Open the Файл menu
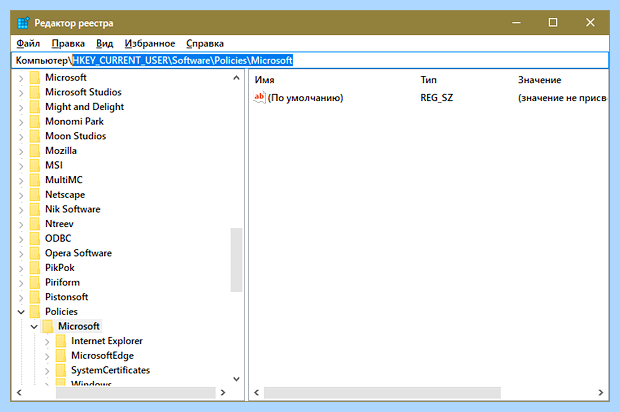The width and height of the screenshot is (620, 412). [28, 43]
